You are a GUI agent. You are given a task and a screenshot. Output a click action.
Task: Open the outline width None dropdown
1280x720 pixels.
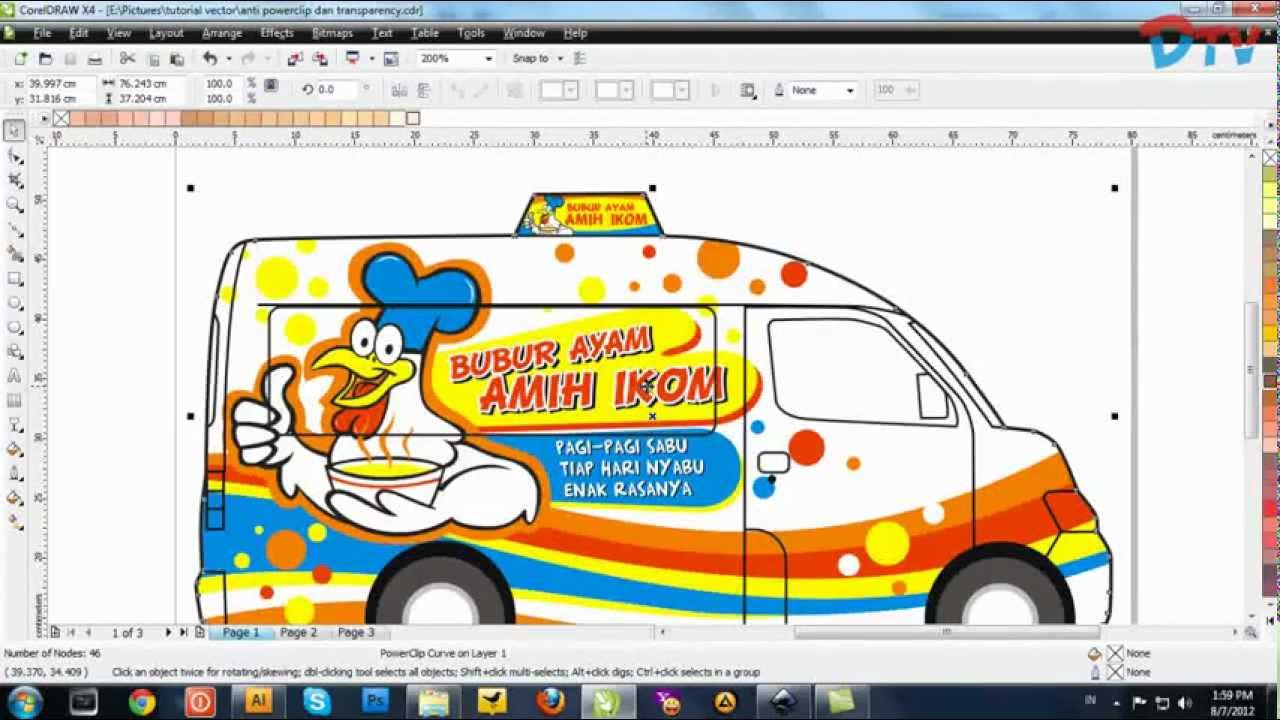pyautogui.click(x=849, y=90)
